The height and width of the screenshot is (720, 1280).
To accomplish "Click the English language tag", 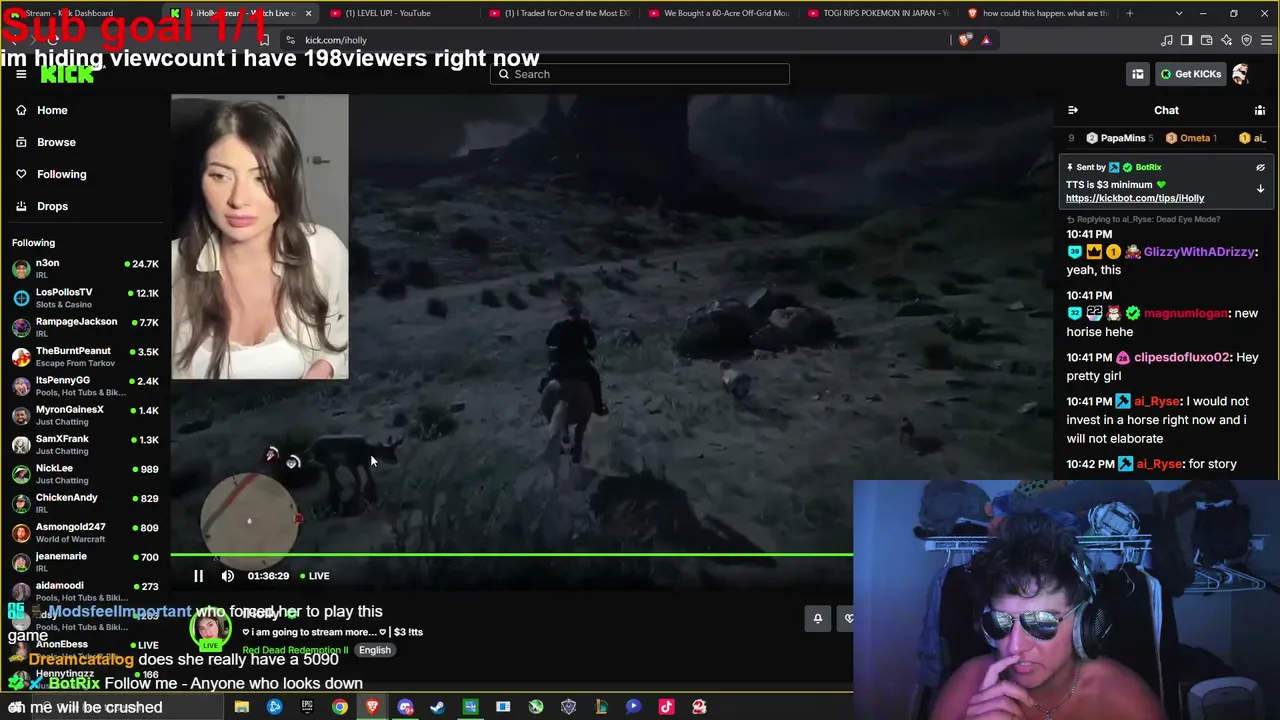I will (x=375, y=650).
